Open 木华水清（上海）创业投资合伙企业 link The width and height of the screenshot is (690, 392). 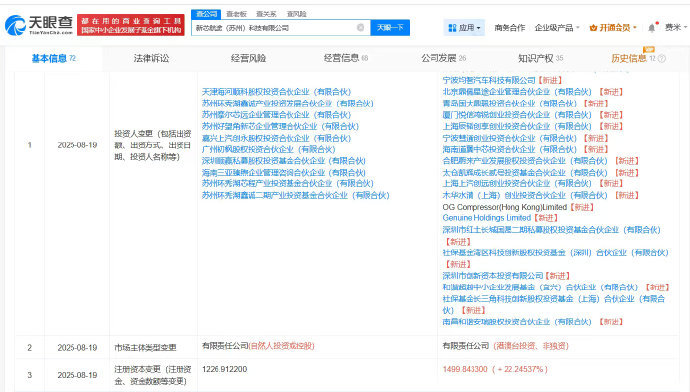525,195
